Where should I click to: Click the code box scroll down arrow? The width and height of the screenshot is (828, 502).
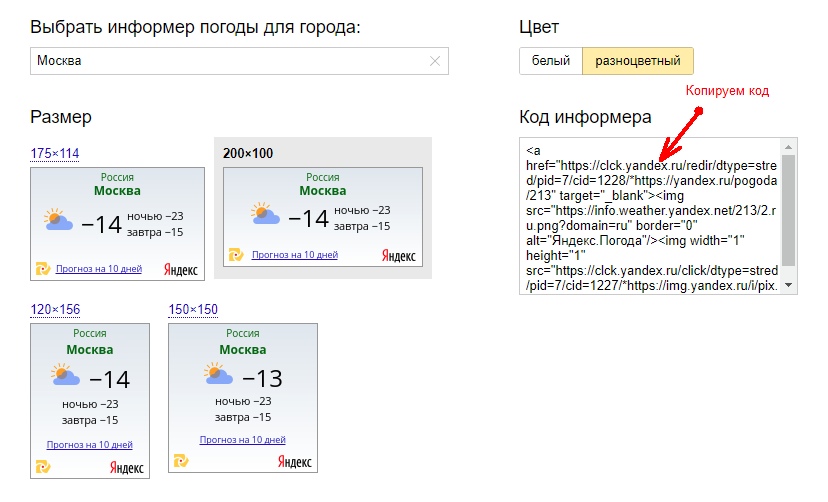click(788, 285)
